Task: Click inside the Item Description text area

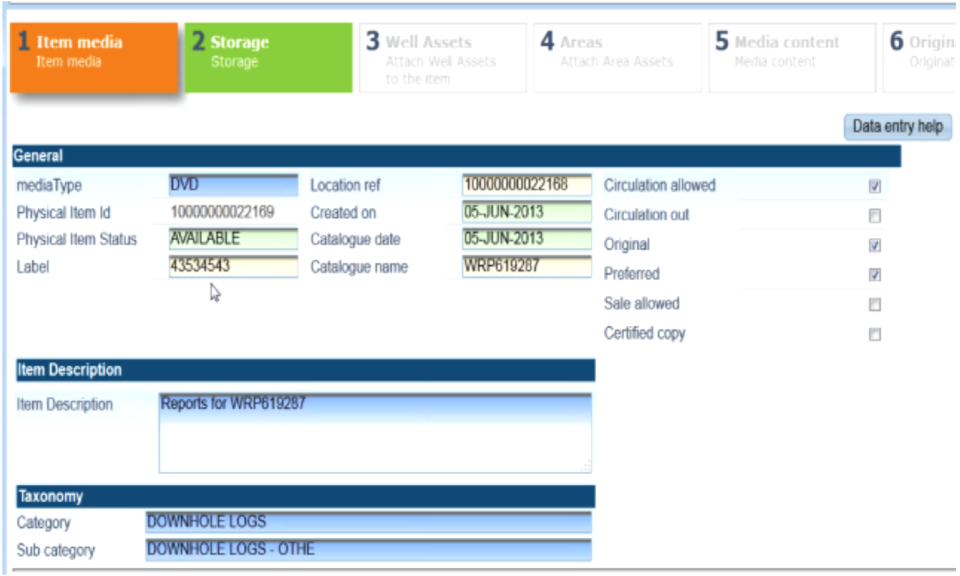Action: point(375,433)
